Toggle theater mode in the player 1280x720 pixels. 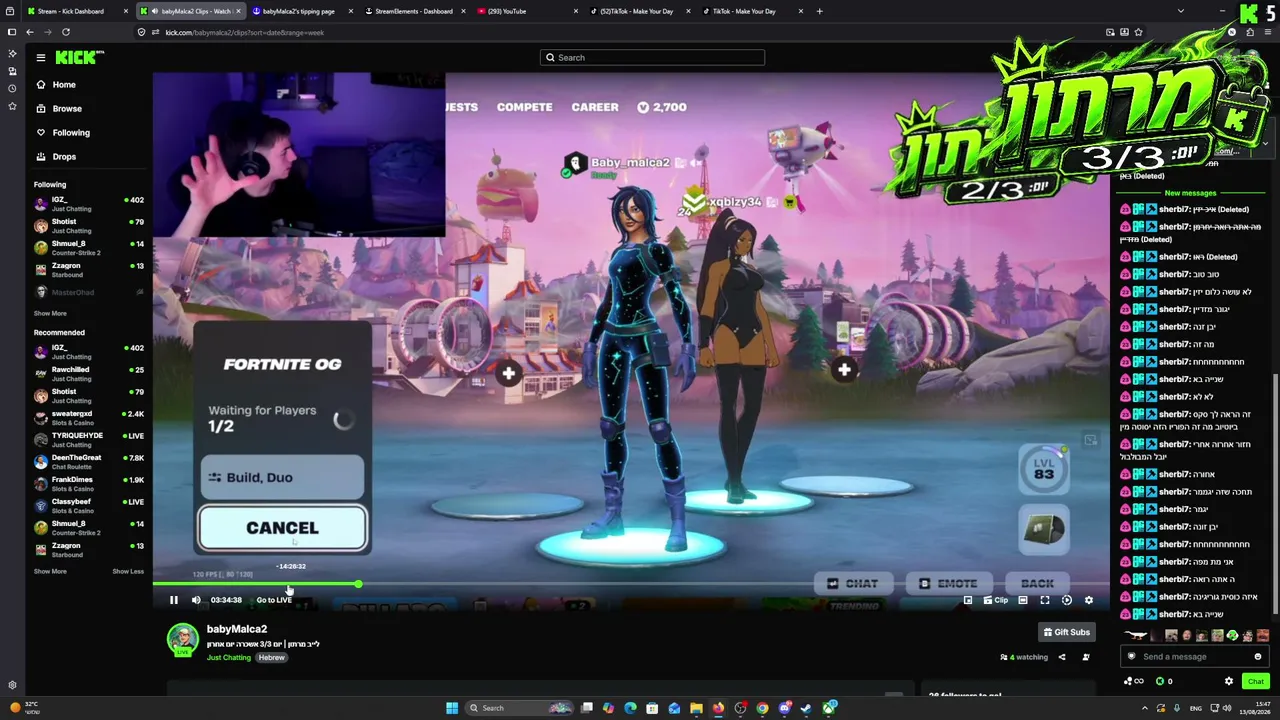(x=1023, y=600)
